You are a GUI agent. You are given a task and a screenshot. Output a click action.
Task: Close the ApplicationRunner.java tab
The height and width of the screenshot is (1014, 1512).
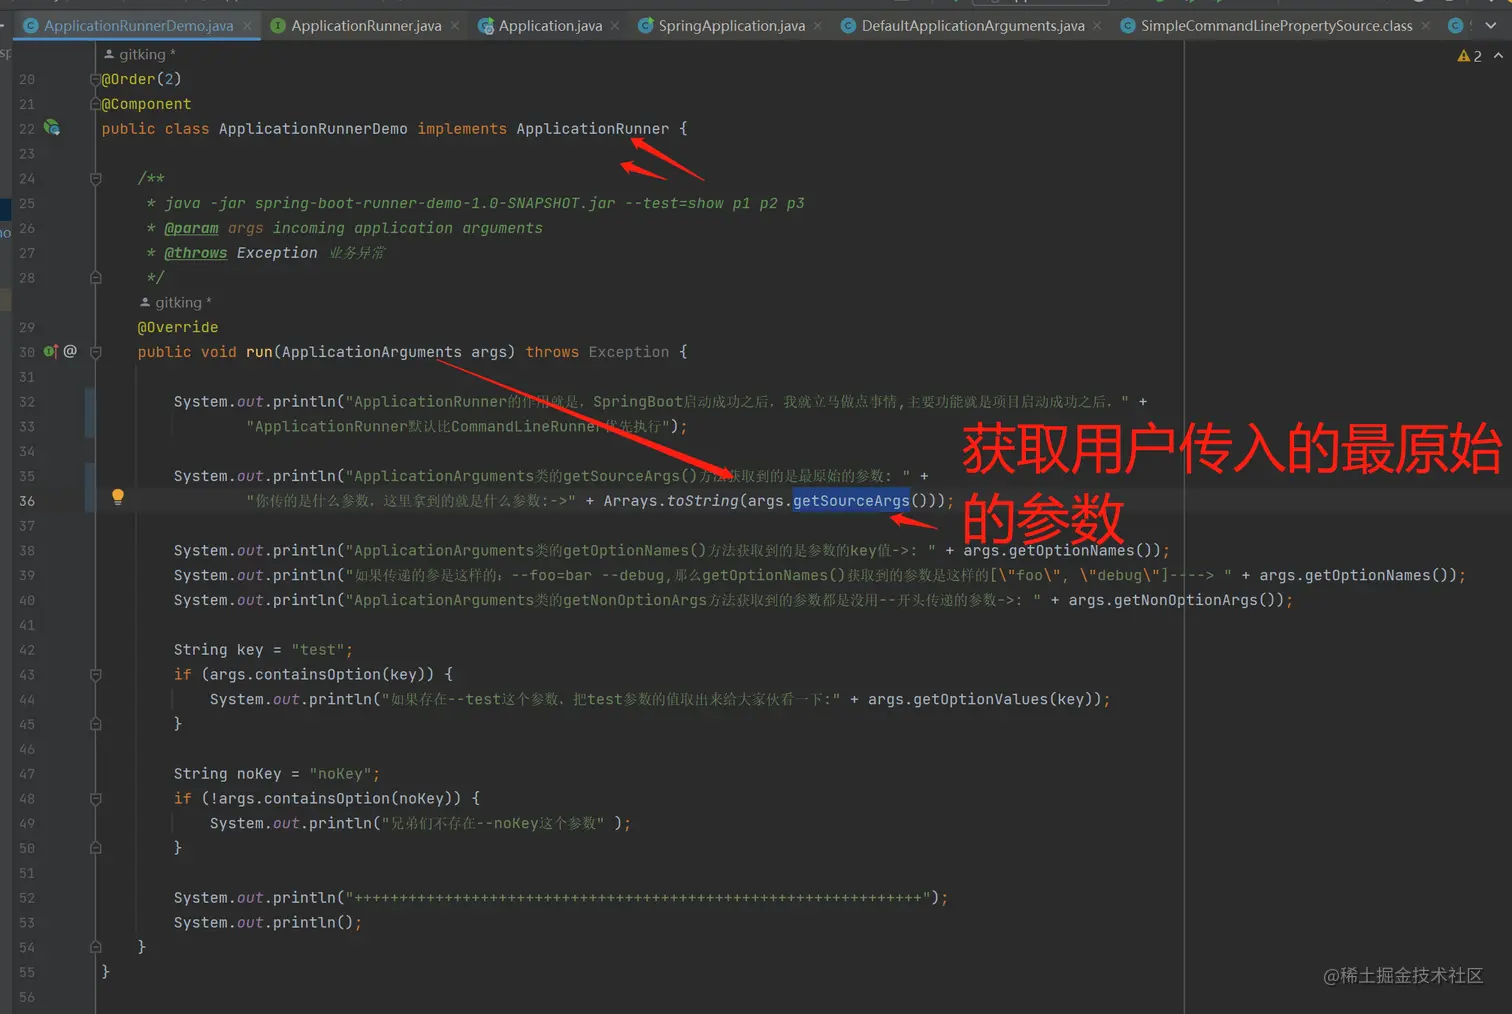coord(455,26)
